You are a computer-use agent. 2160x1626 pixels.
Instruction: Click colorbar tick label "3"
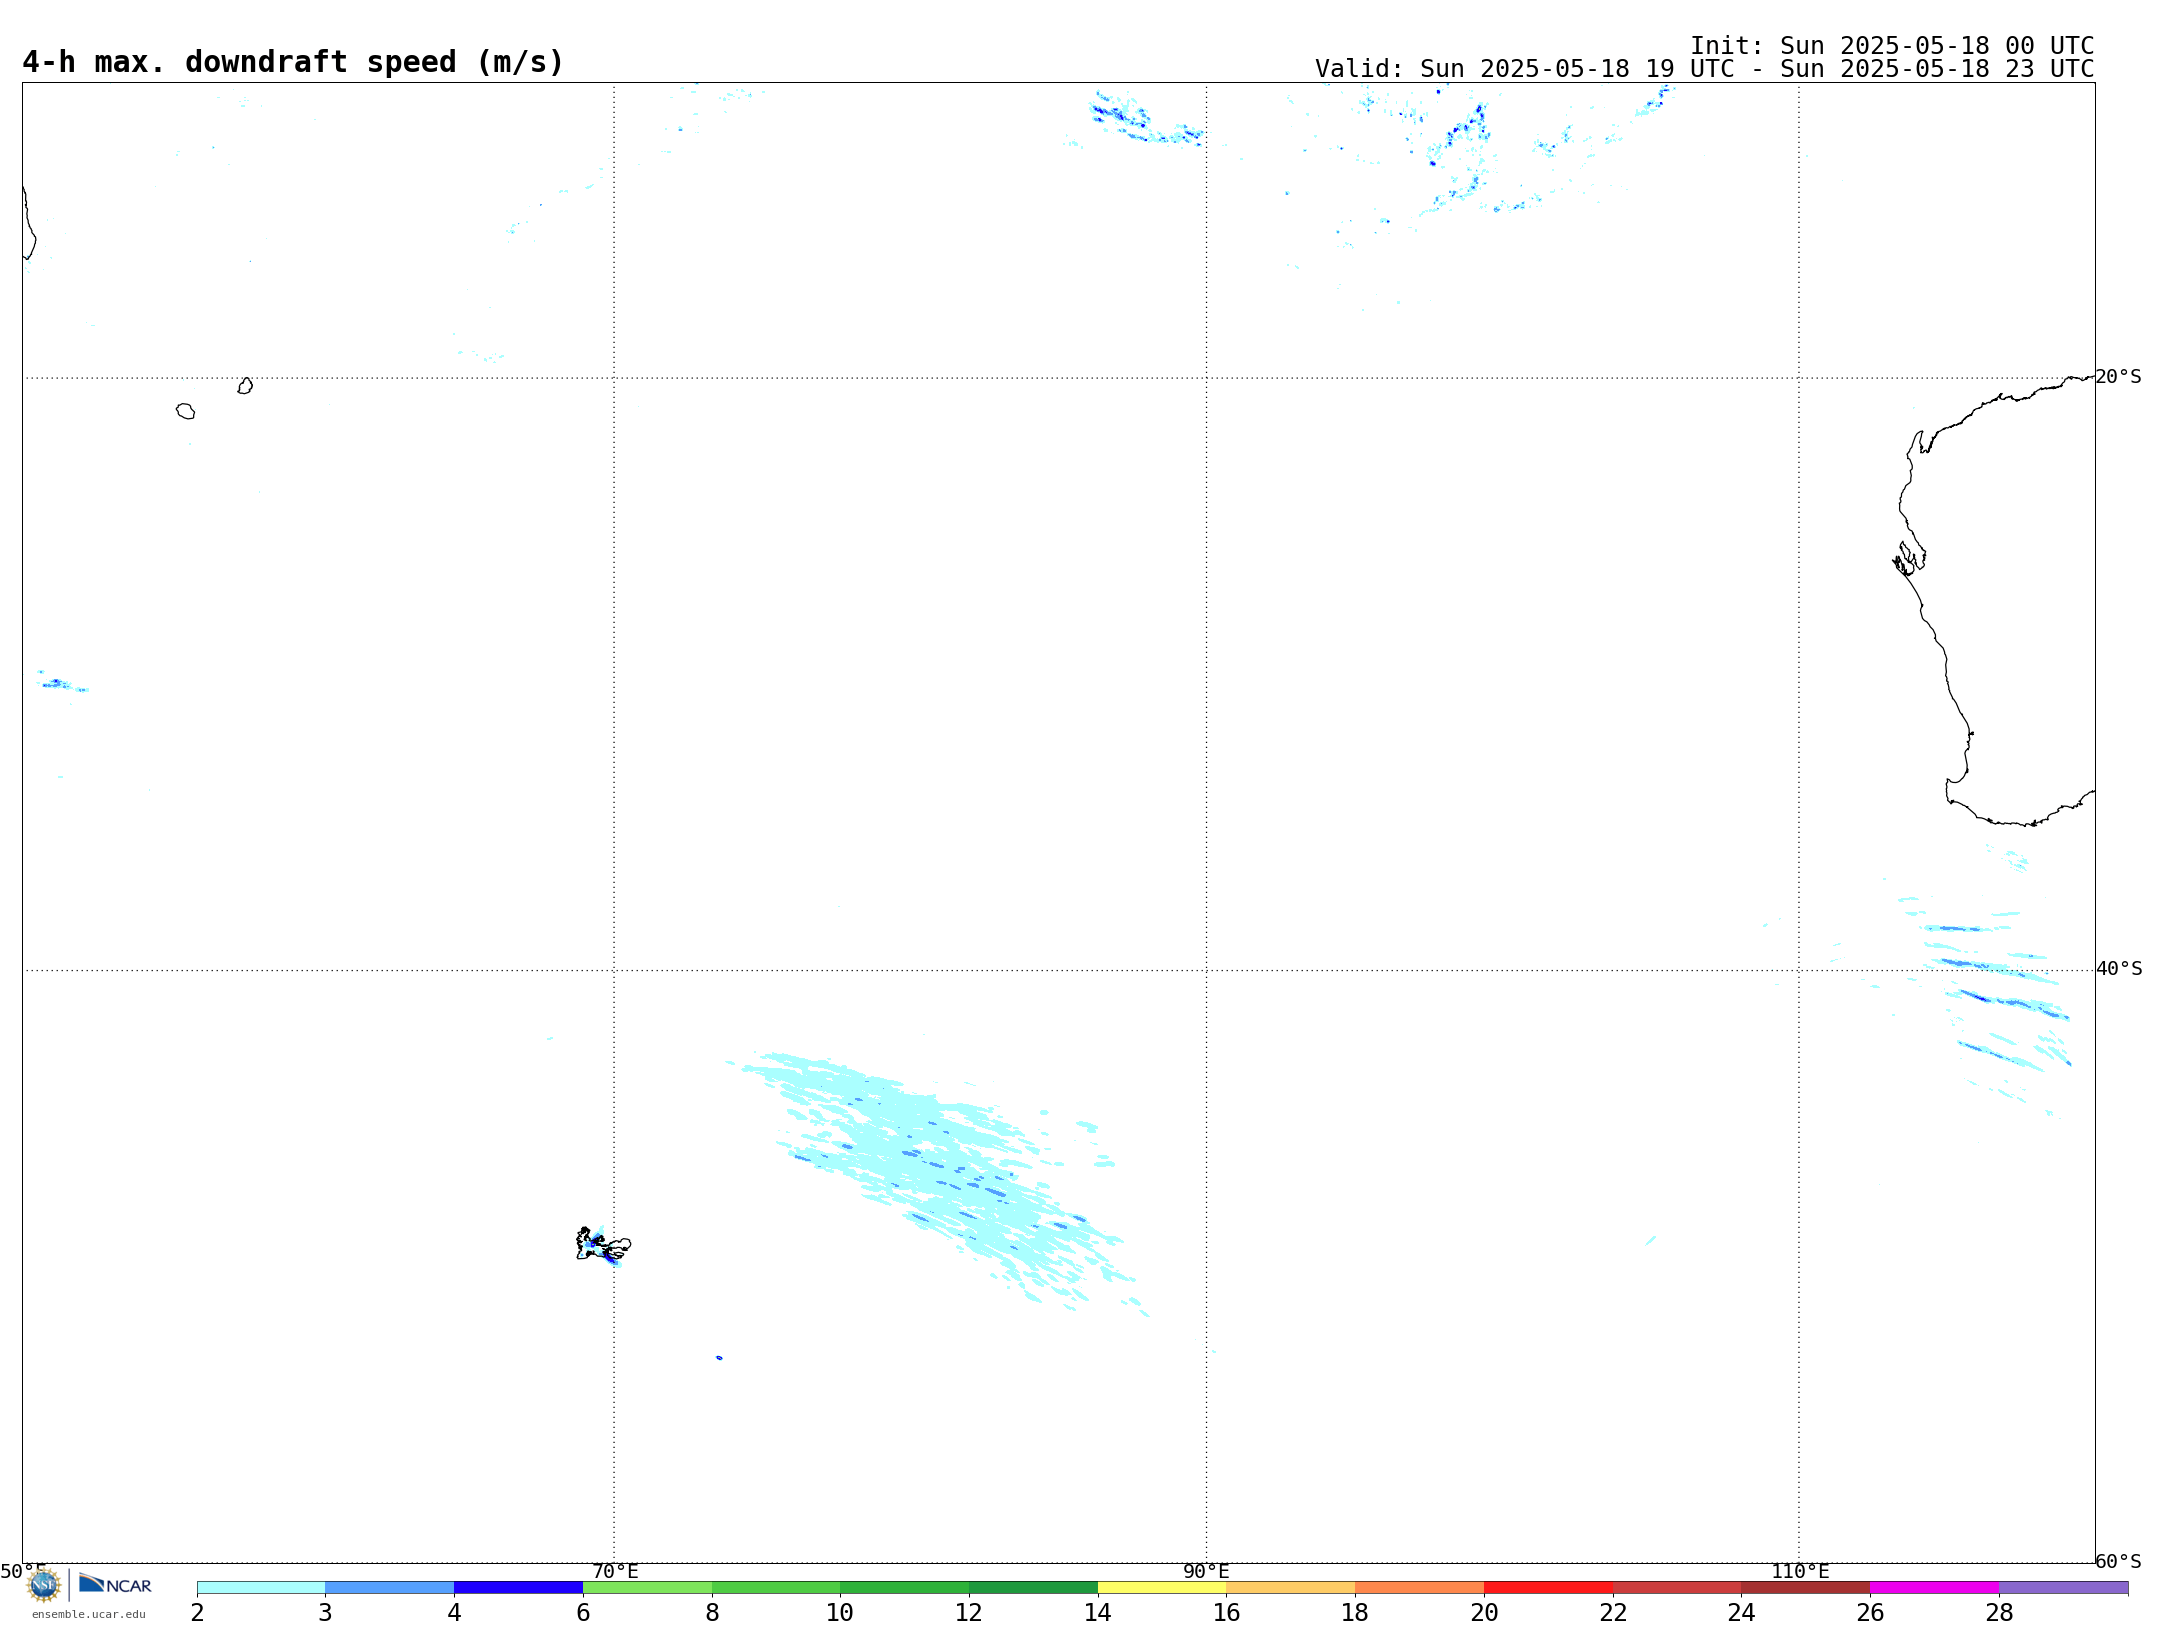coord(325,1612)
